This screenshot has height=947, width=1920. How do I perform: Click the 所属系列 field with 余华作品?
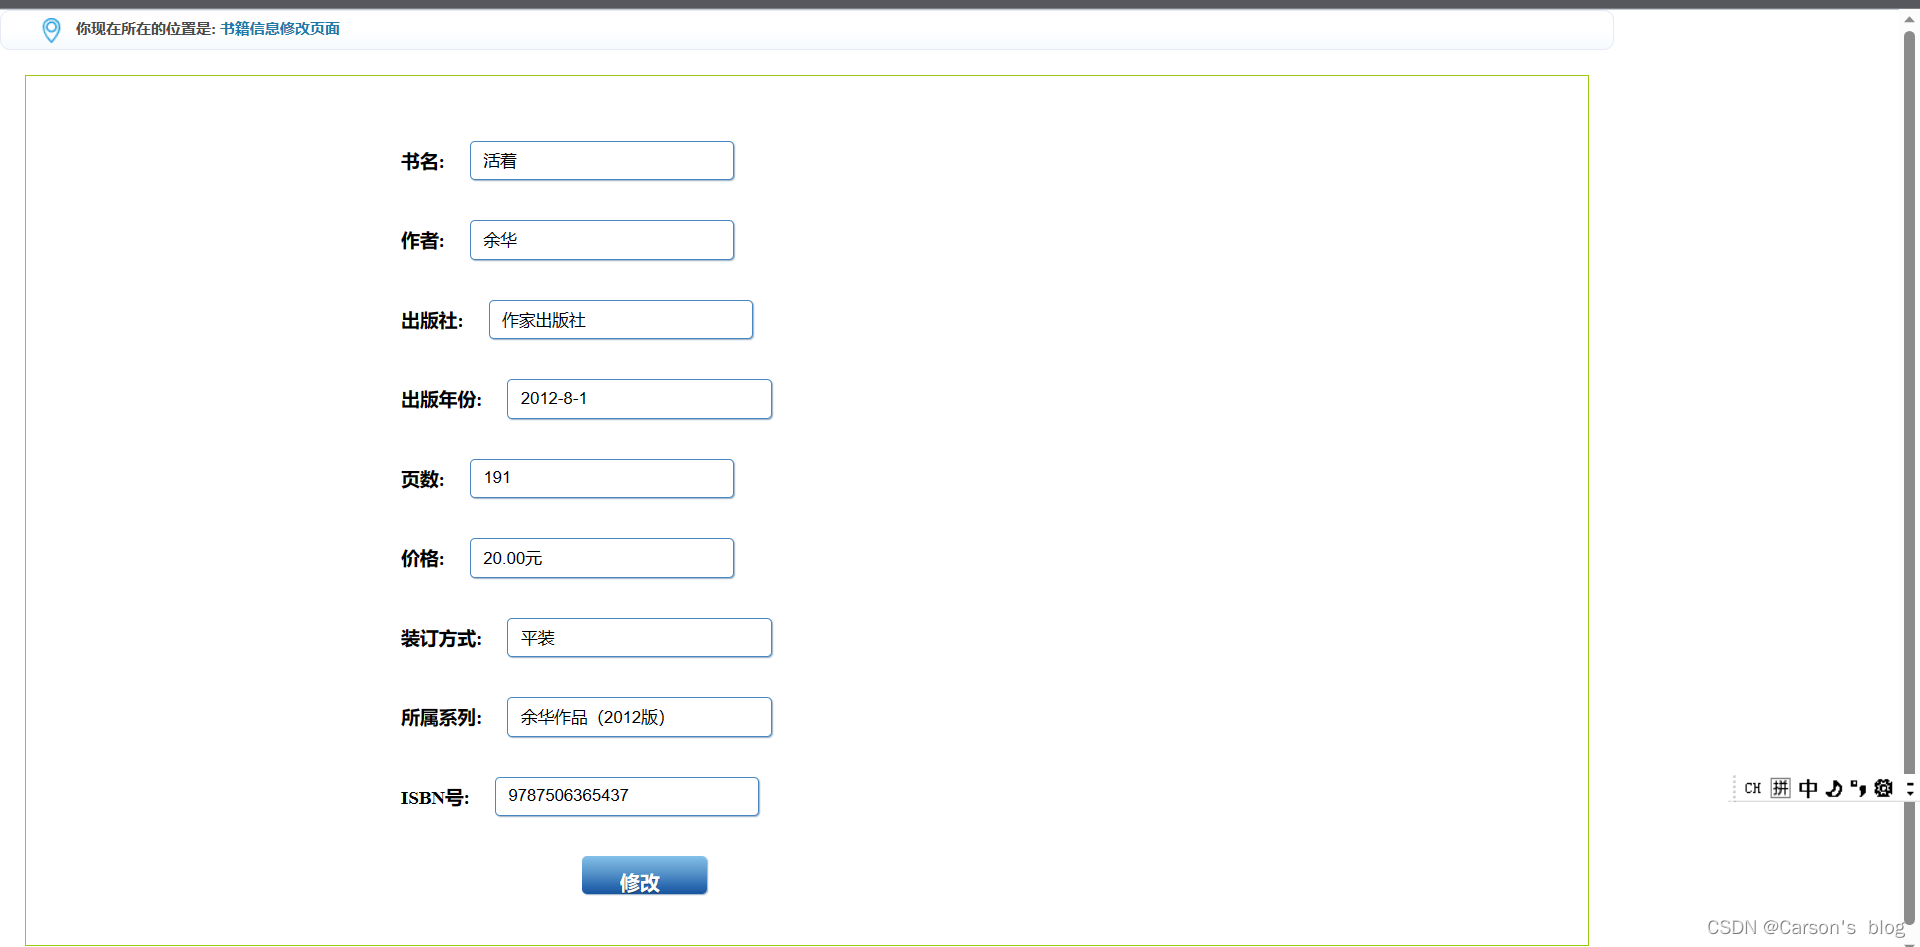639,717
